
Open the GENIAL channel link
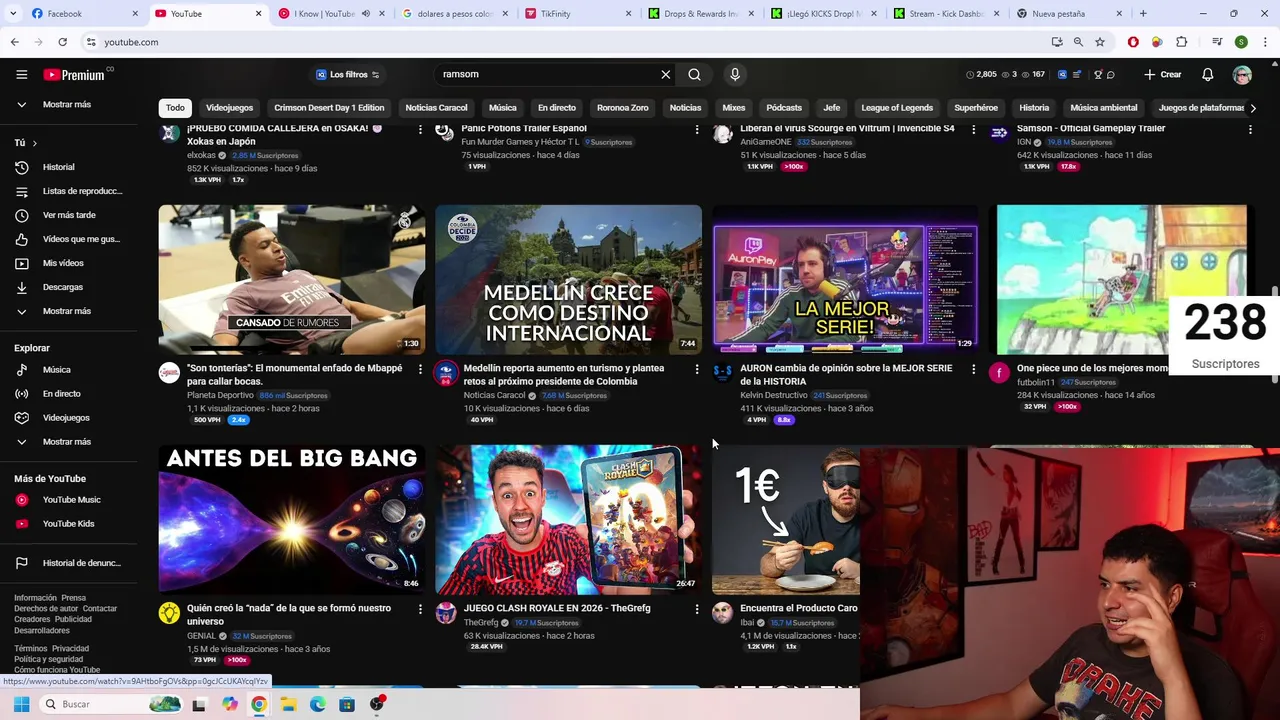click(201, 635)
